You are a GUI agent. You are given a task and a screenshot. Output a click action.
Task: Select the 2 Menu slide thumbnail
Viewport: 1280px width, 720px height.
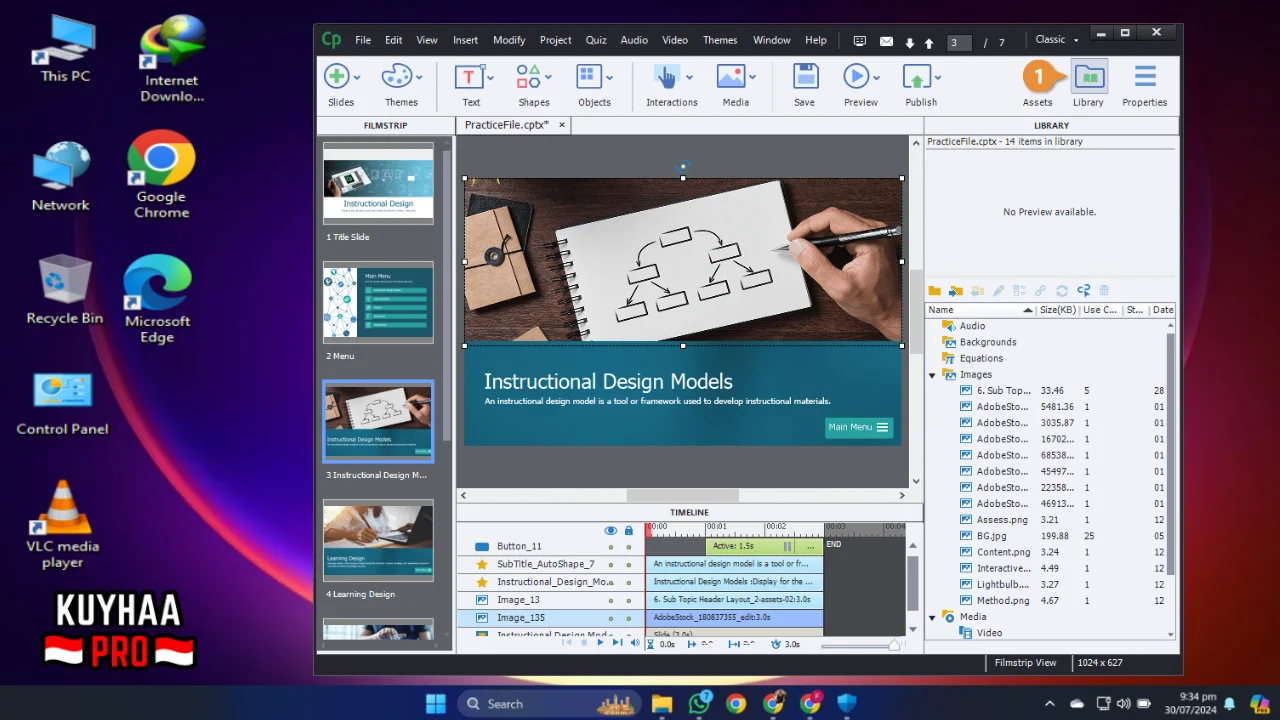point(378,303)
